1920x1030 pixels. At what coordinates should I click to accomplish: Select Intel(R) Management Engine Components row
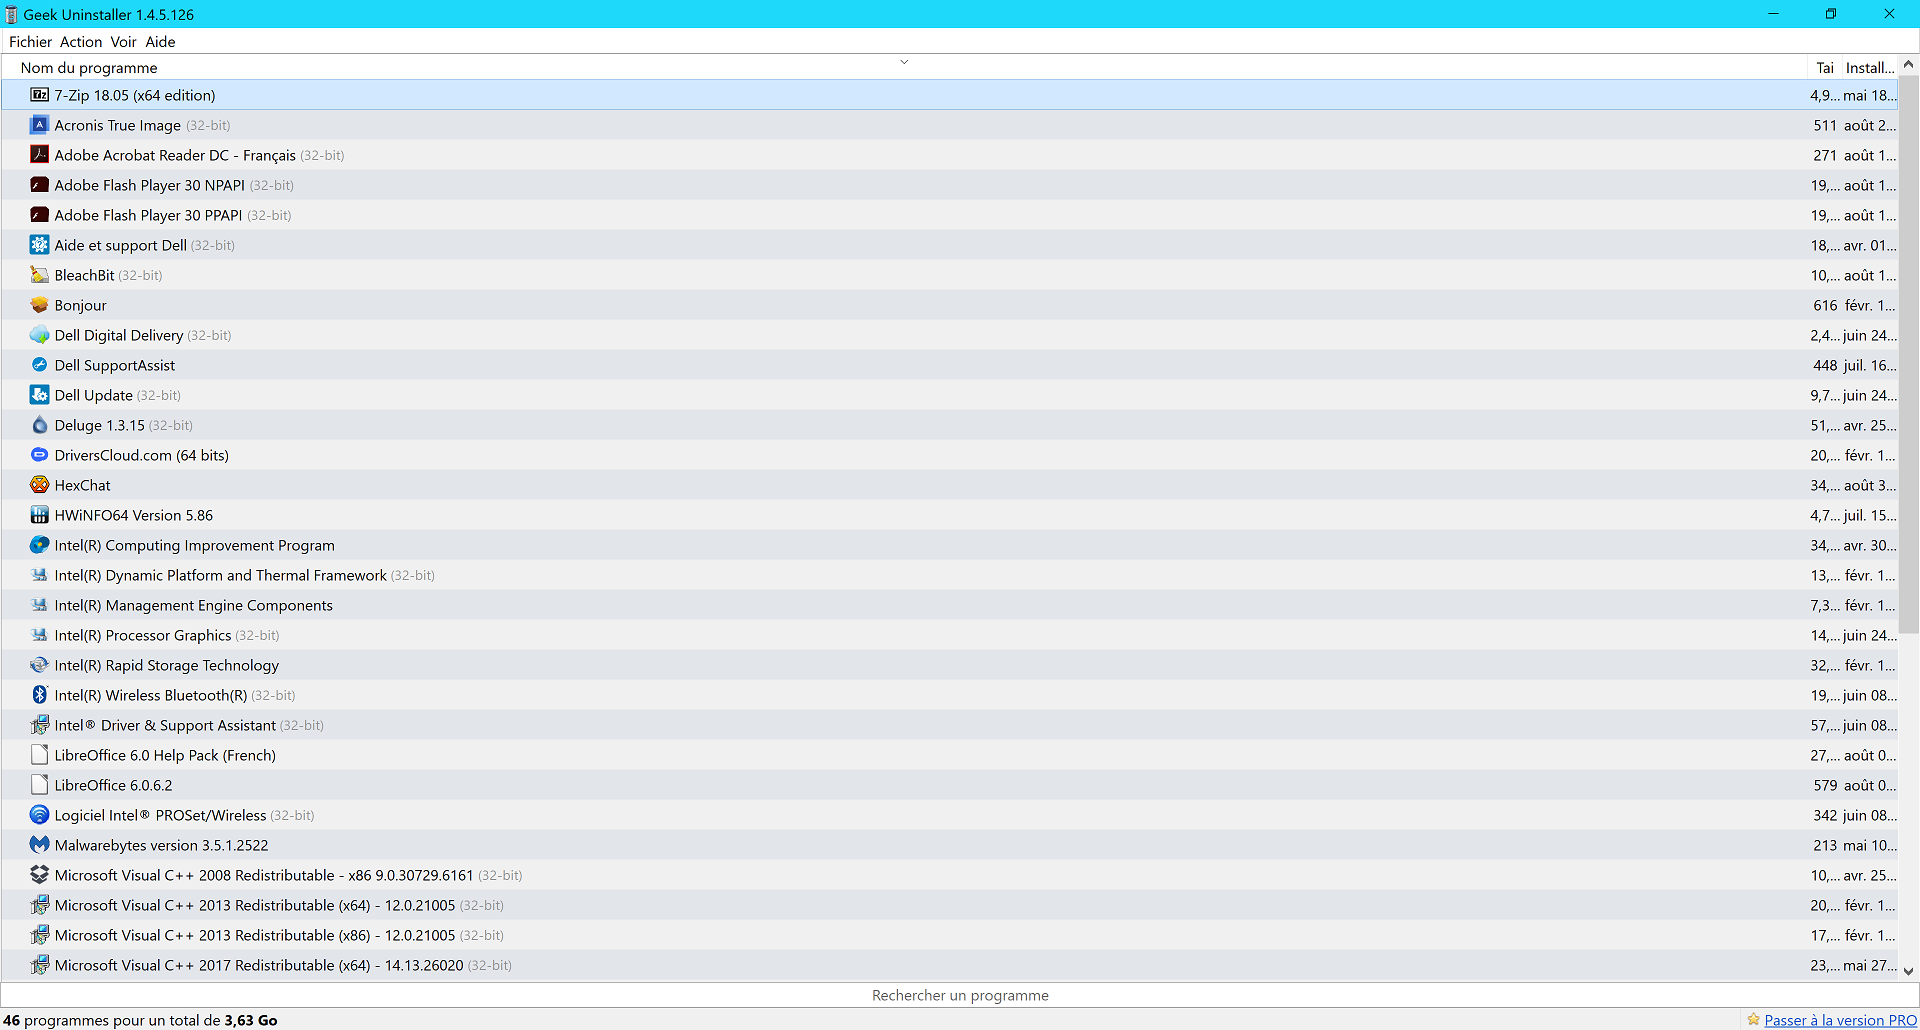tap(950, 605)
